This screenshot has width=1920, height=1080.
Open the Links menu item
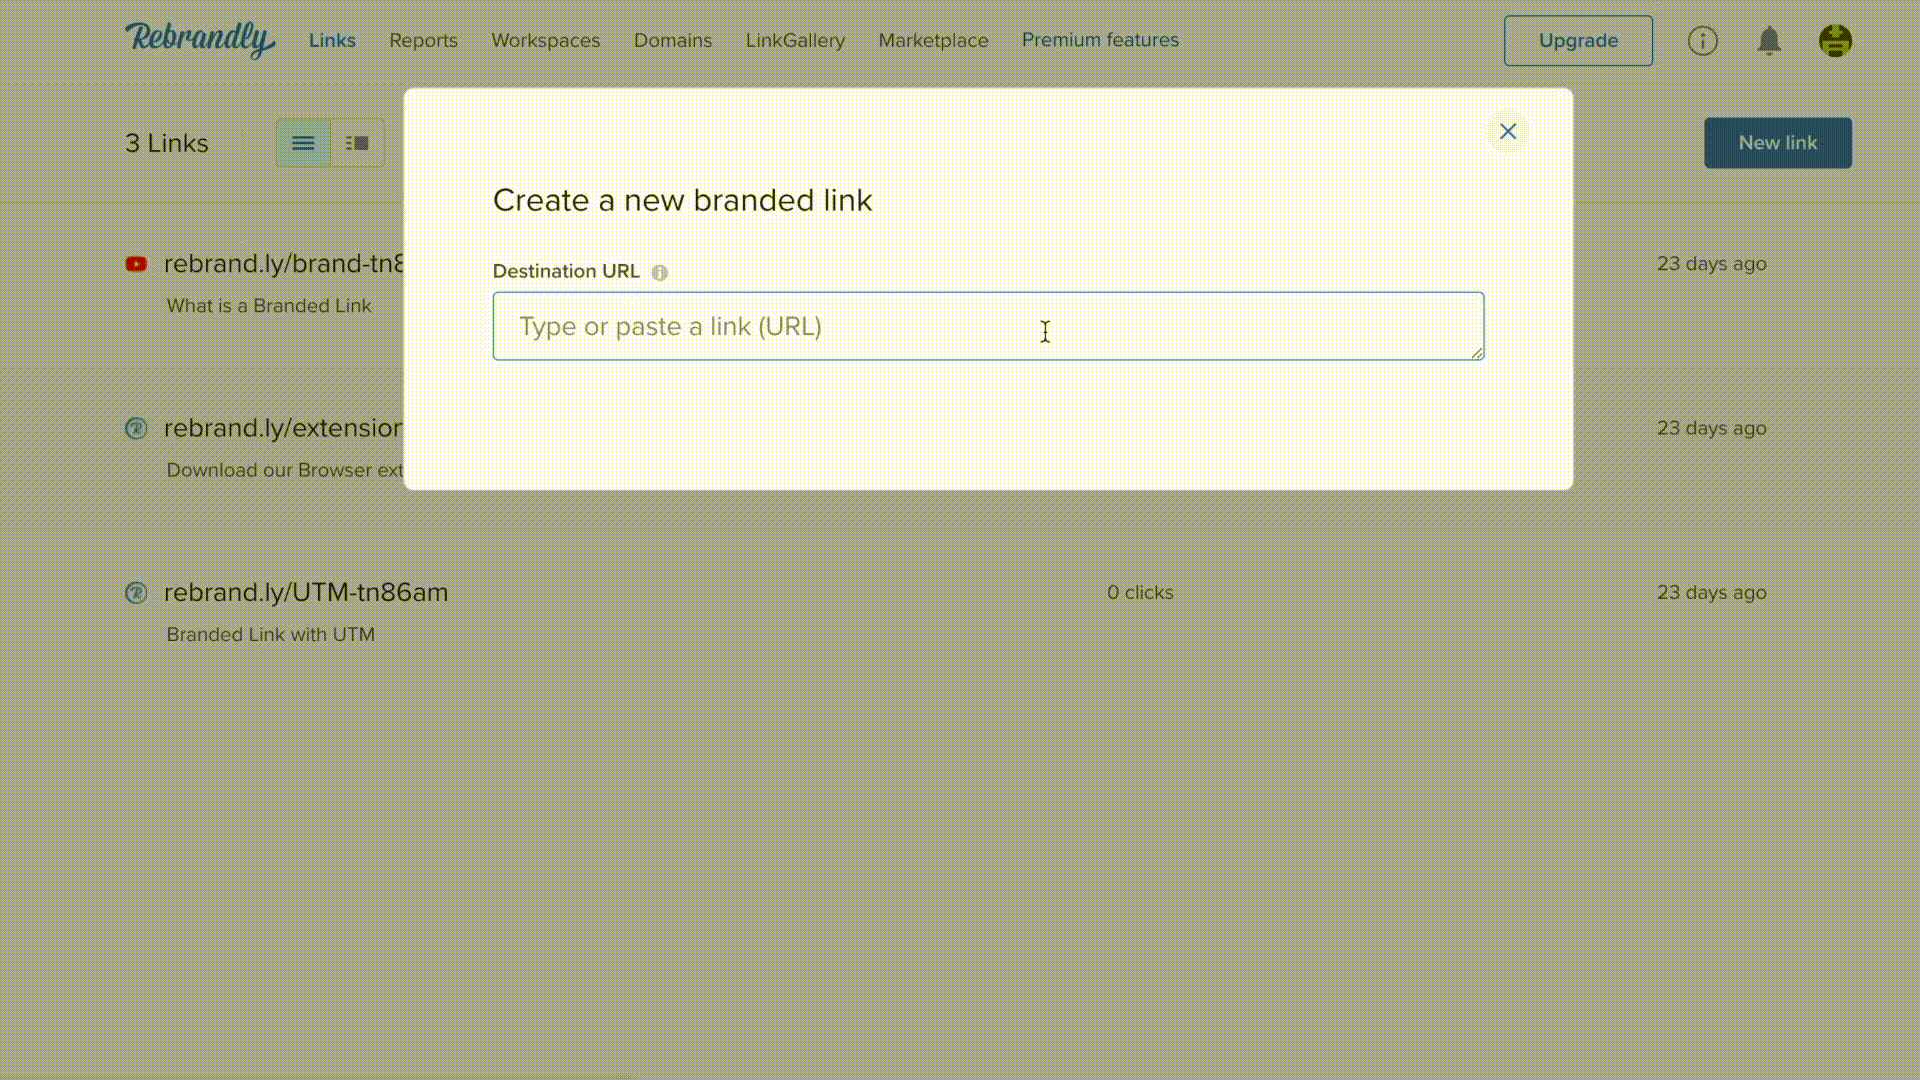[332, 40]
